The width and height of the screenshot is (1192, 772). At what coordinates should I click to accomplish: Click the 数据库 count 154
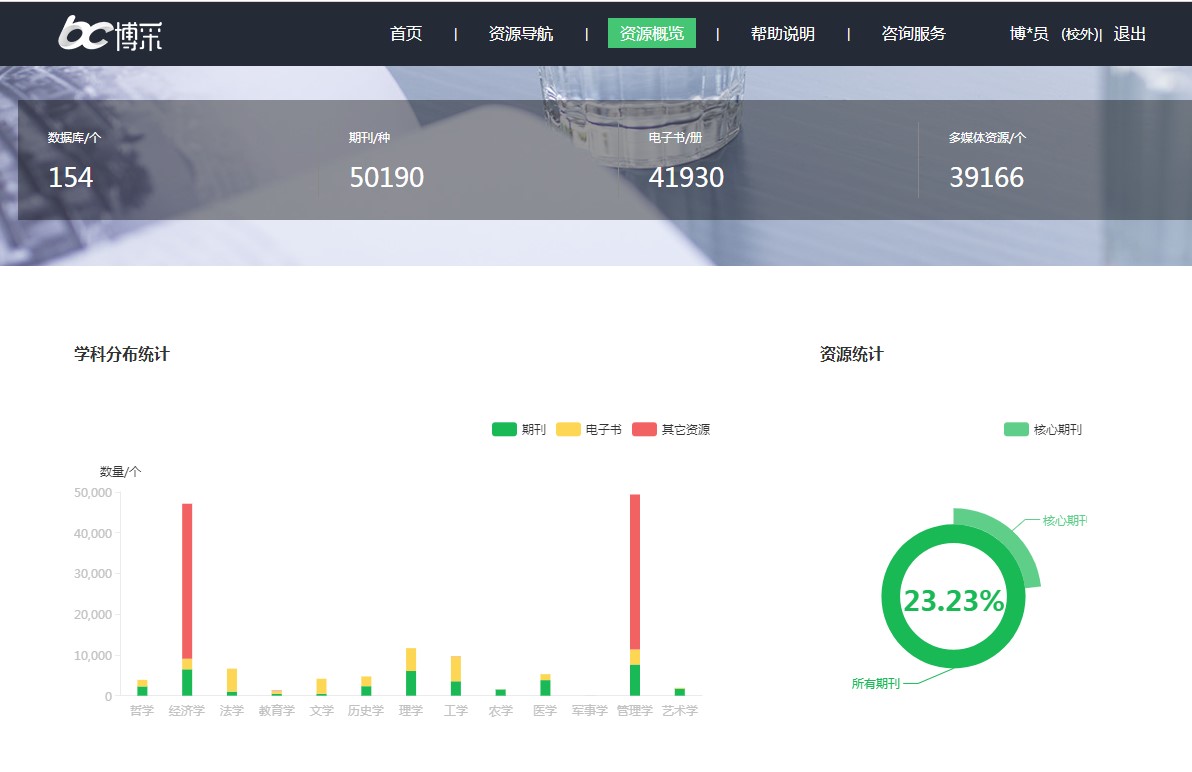(x=71, y=178)
